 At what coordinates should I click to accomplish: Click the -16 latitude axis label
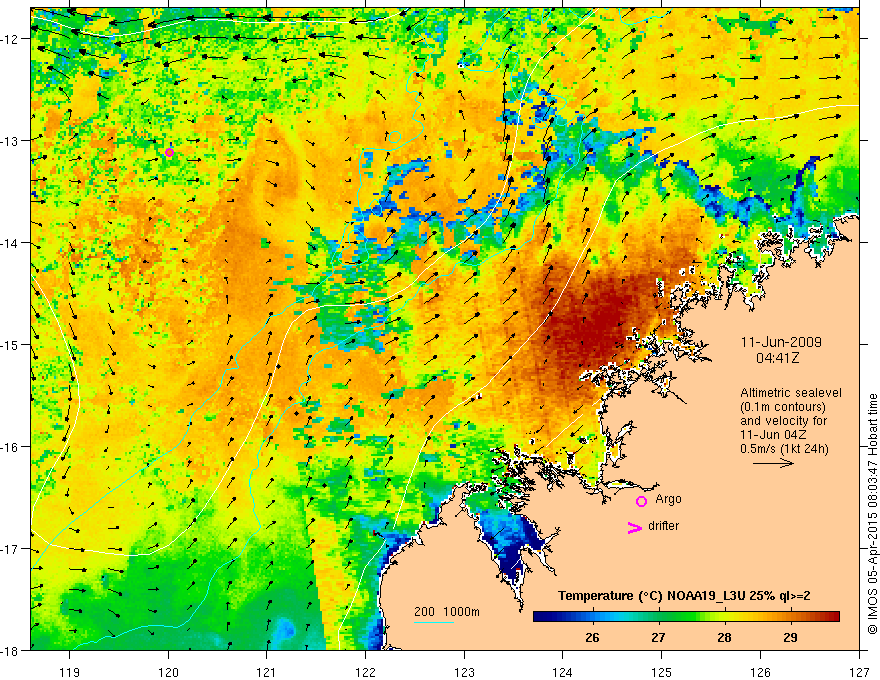pos(11,447)
